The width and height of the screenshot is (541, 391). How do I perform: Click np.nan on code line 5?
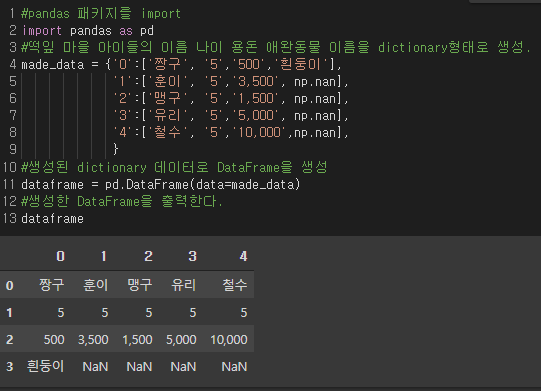pyautogui.click(x=315, y=82)
